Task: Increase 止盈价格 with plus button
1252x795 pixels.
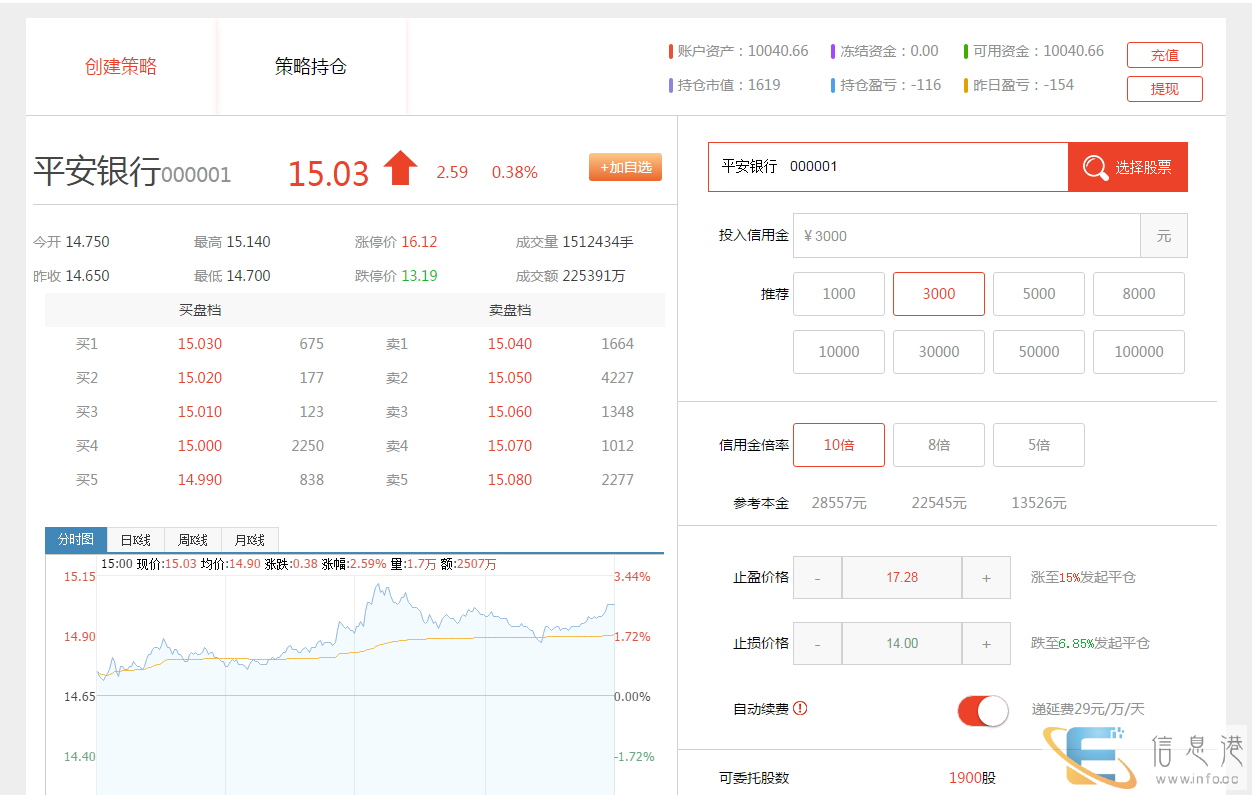Action: 986,578
